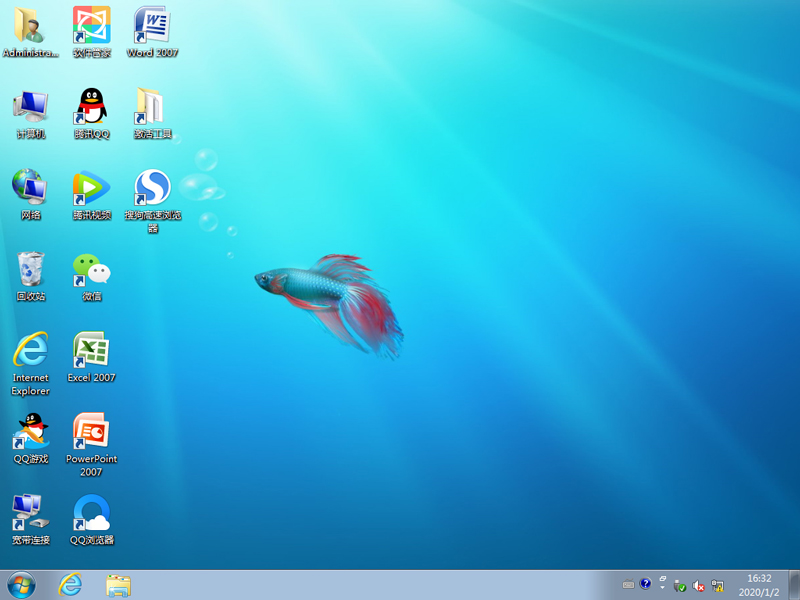Viewport: 800px width, 600px height.
Task: Launch Excel 2007 from the desktop
Action: 91,351
